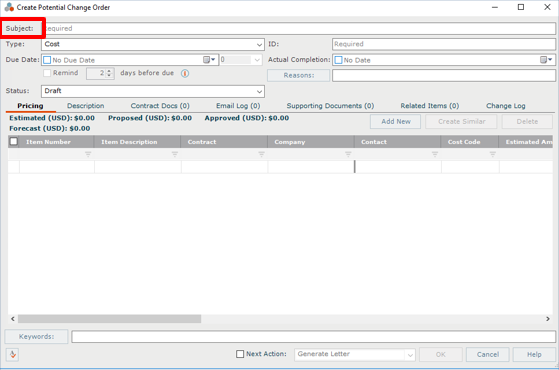Click the Subject label button
Viewport: 559px width, 370px height.
[22, 29]
